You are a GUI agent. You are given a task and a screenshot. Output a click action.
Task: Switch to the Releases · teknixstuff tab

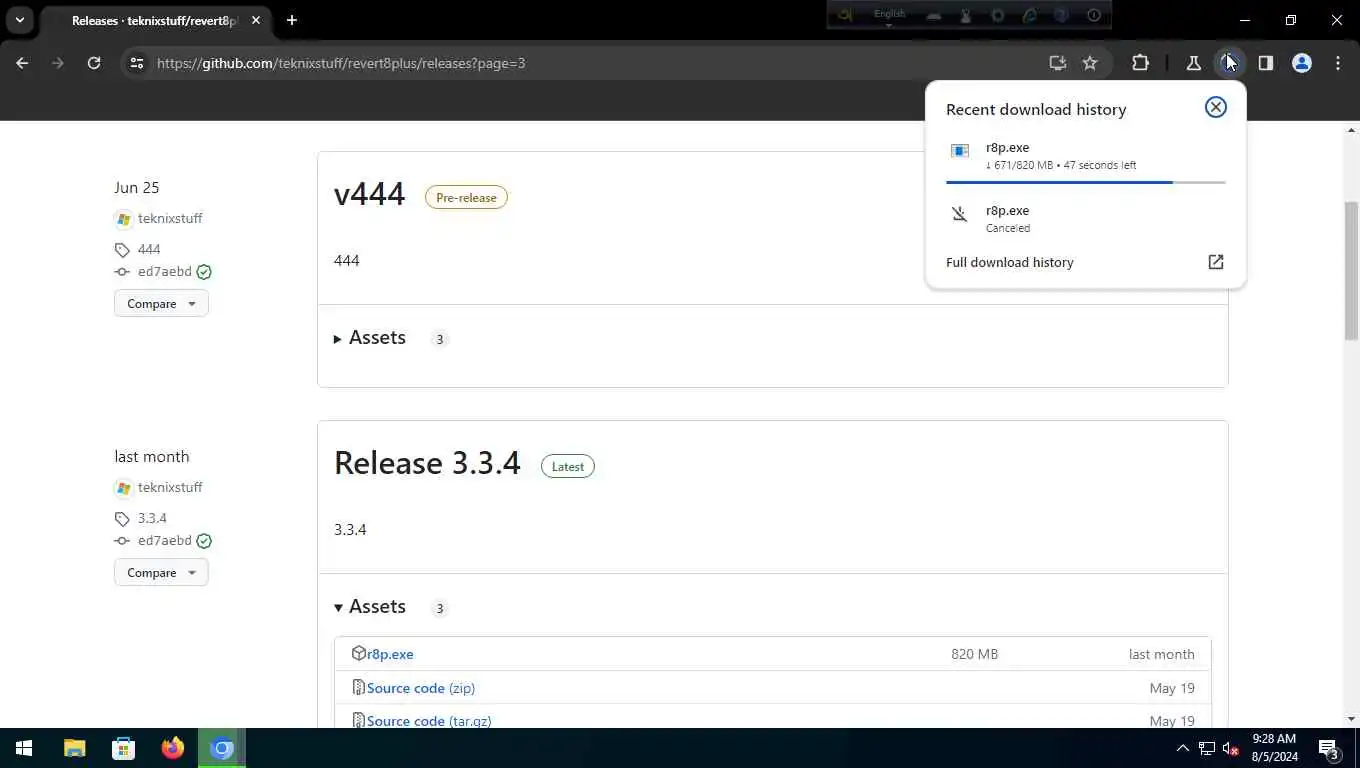pos(153,20)
